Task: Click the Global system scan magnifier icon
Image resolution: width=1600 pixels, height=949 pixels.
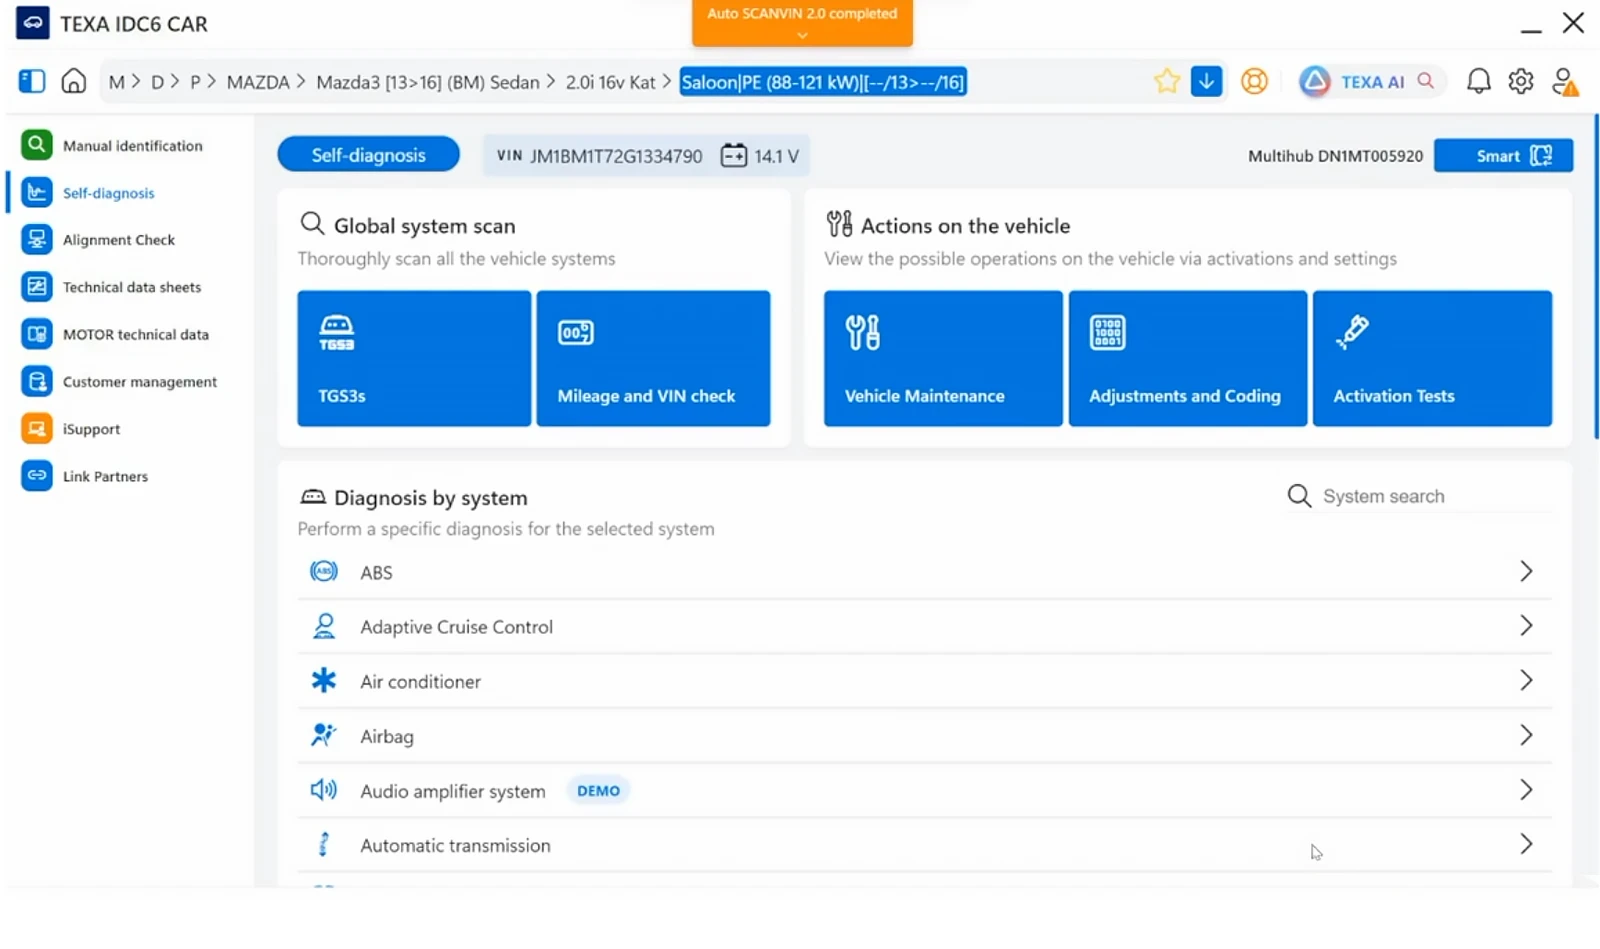Action: [x=312, y=224]
